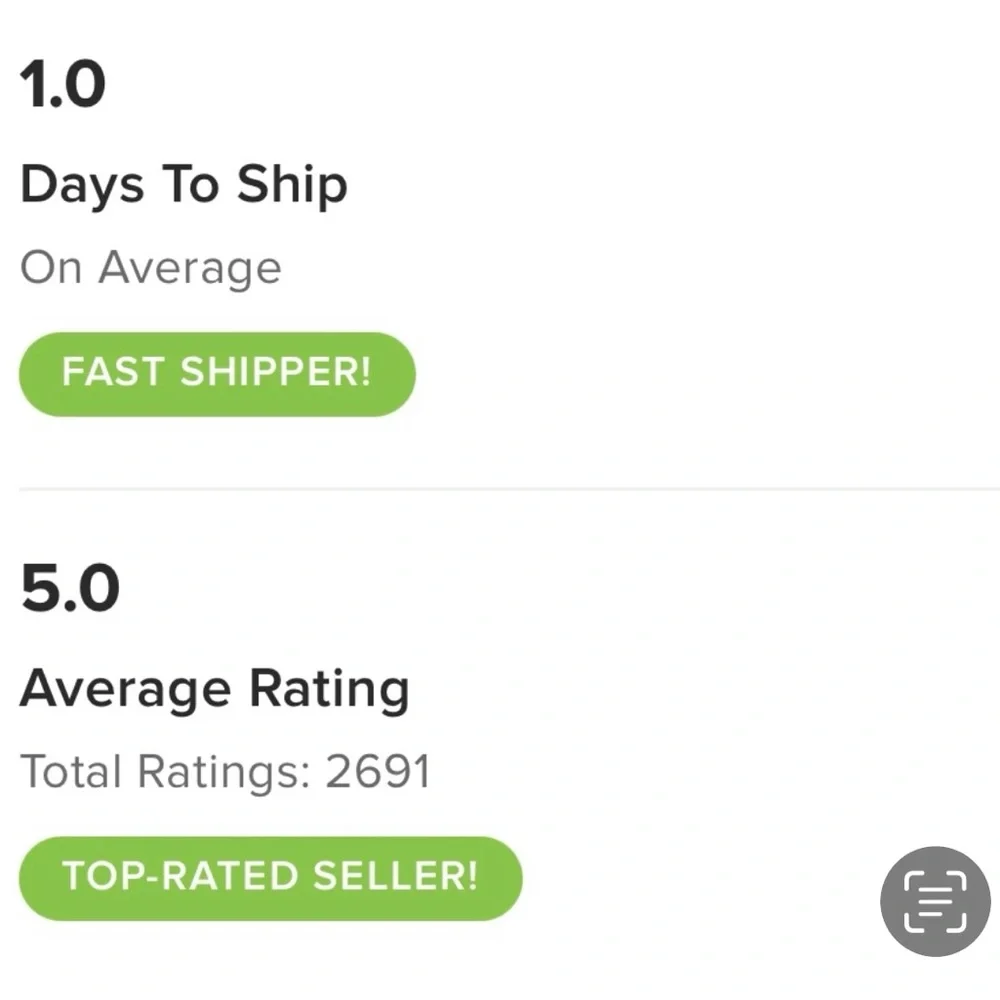The height and width of the screenshot is (1000, 1000).
Task: Click the FAST SHIPPER! badge
Action: [x=216, y=374]
